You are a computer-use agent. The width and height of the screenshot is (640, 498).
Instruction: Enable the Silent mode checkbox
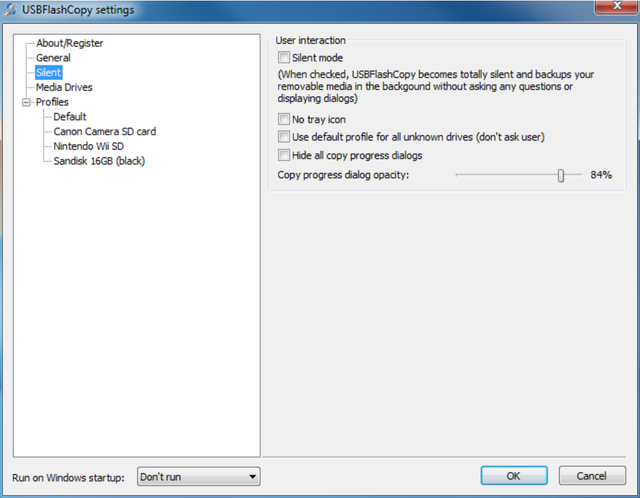pos(284,57)
